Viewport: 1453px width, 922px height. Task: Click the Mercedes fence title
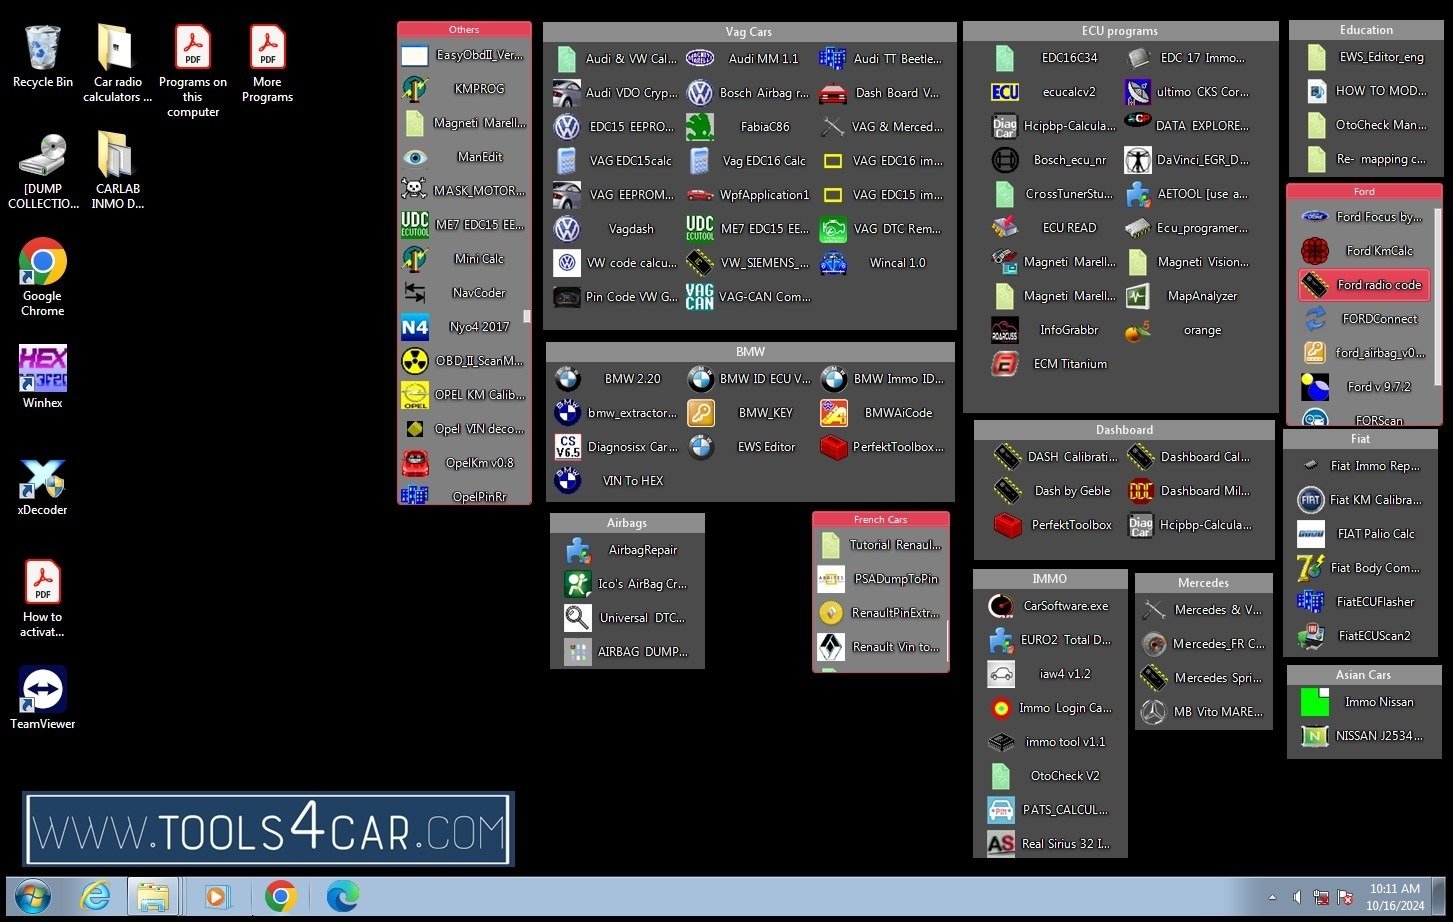tap(1203, 583)
